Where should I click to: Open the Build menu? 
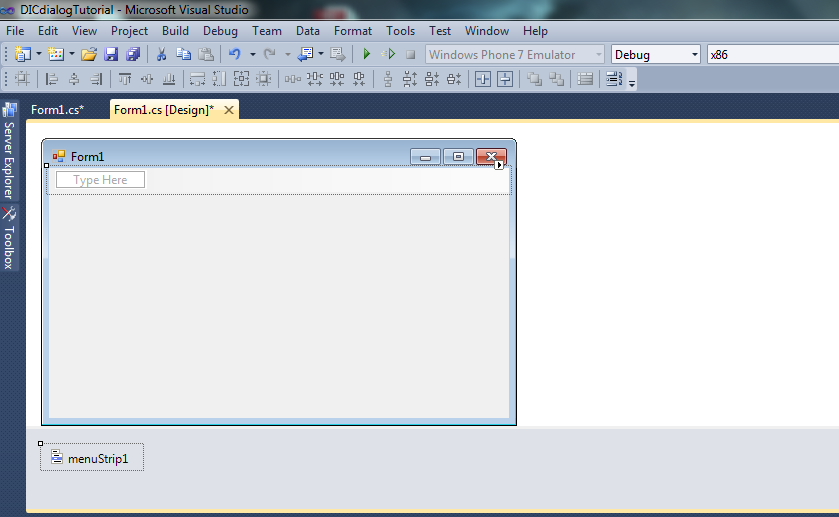point(176,31)
